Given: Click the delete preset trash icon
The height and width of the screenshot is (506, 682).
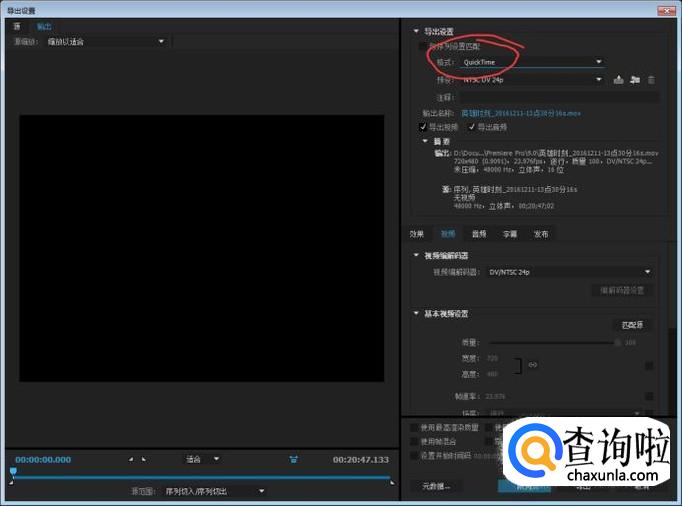Looking at the screenshot, I should 651,80.
